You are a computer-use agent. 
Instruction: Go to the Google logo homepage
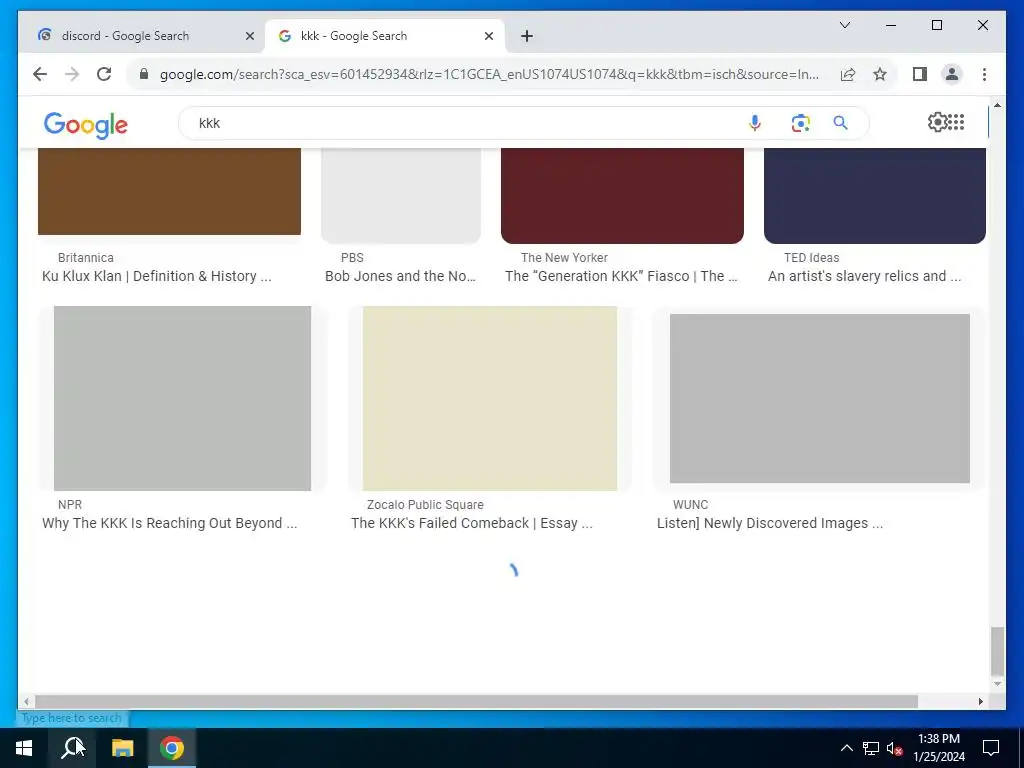click(x=86, y=125)
